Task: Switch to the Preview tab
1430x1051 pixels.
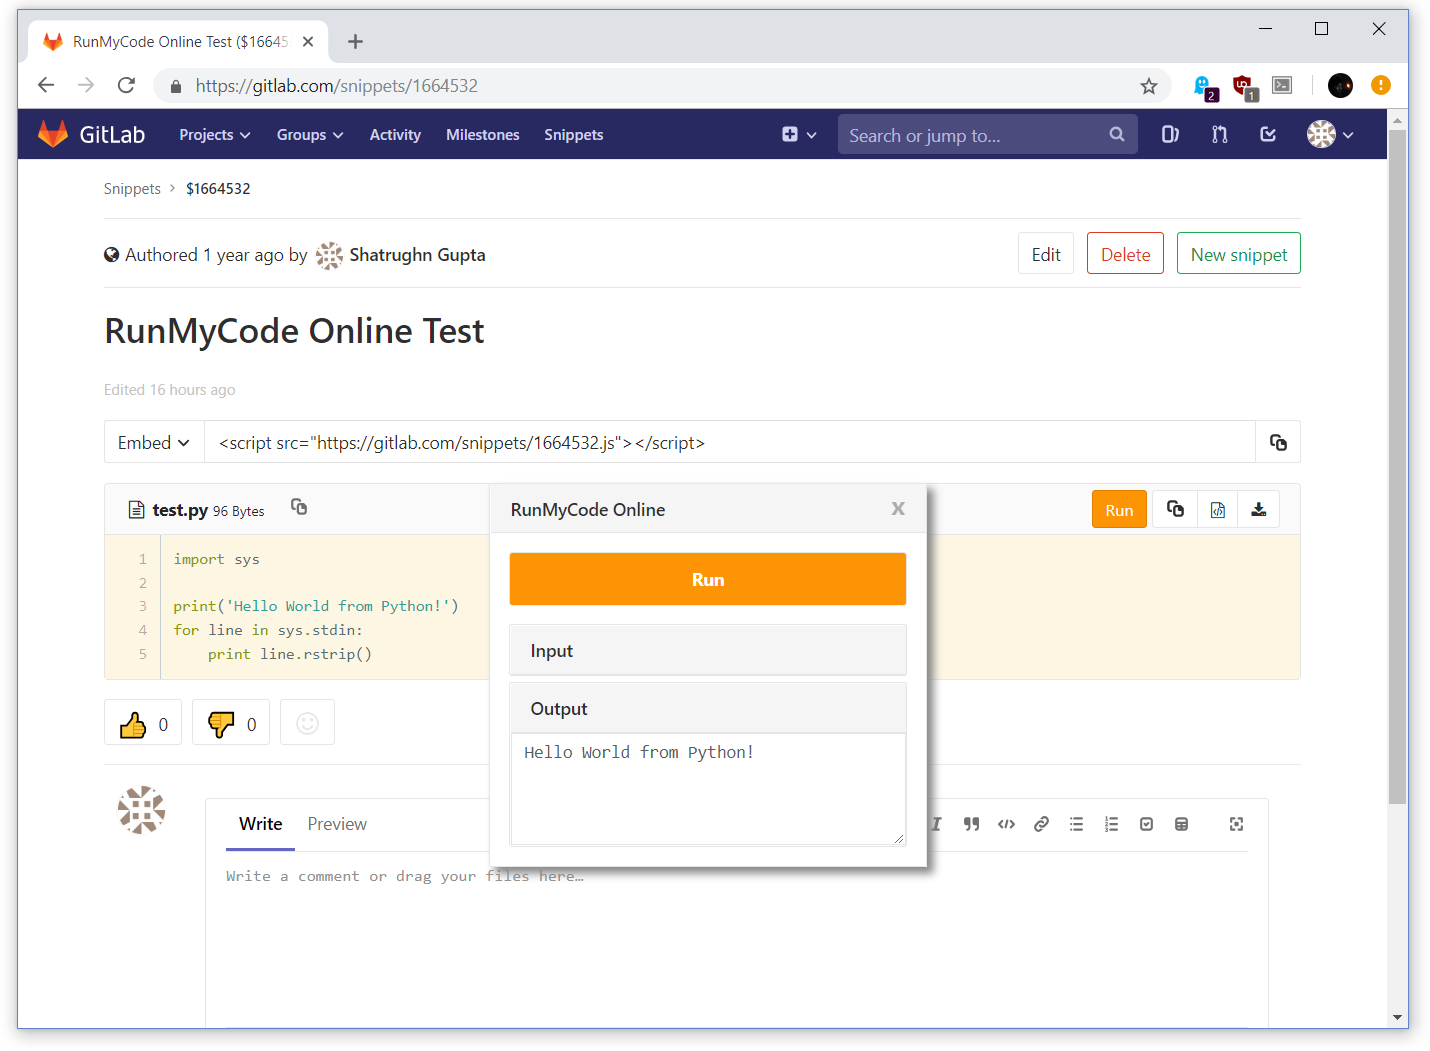Action: 337,824
